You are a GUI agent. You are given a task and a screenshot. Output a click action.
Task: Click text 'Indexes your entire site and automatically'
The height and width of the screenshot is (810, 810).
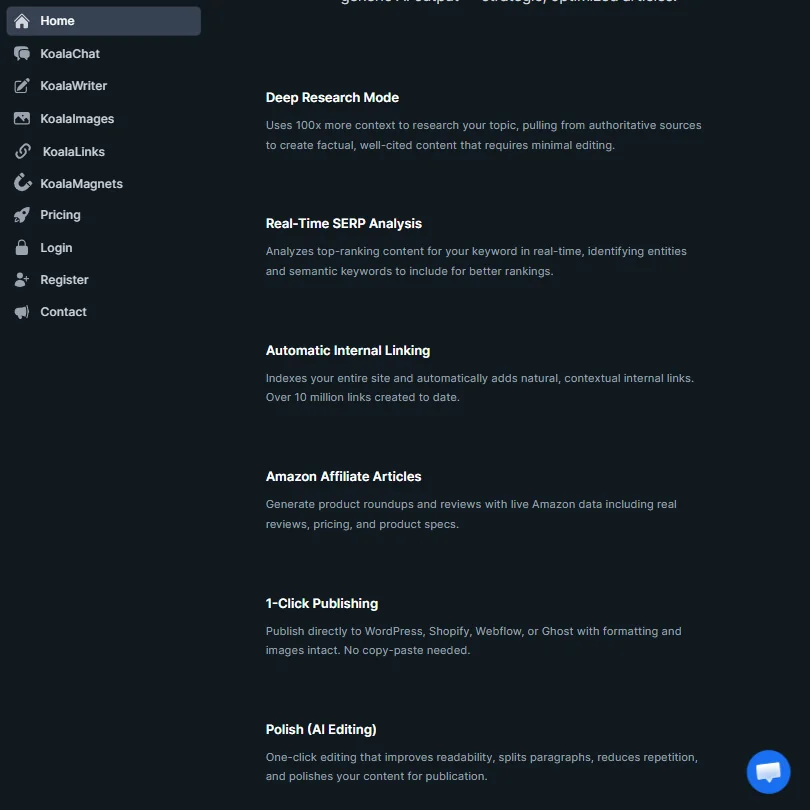pos(377,378)
